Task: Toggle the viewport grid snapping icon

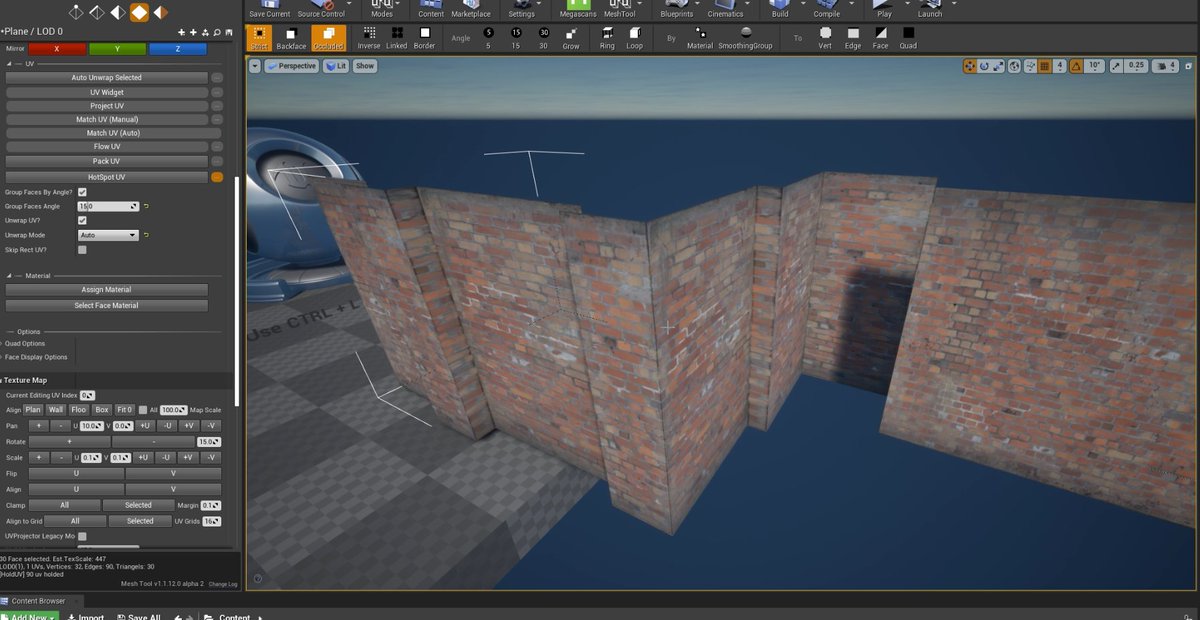Action: pos(1044,66)
